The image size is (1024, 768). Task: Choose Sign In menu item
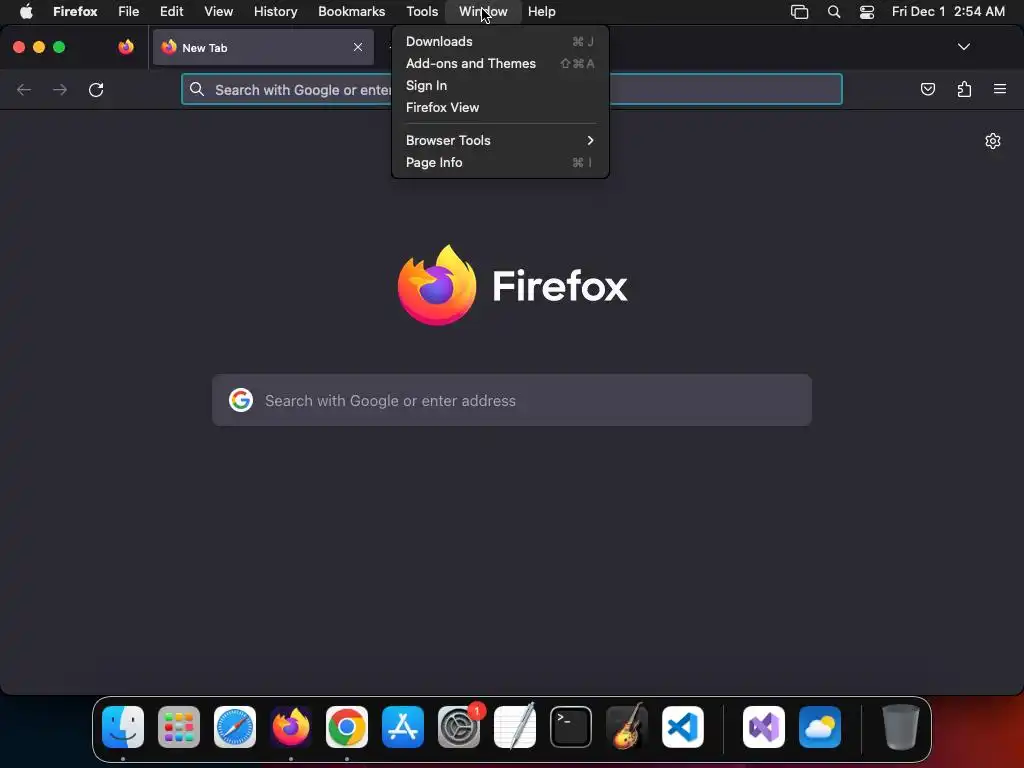(x=500, y=86)
